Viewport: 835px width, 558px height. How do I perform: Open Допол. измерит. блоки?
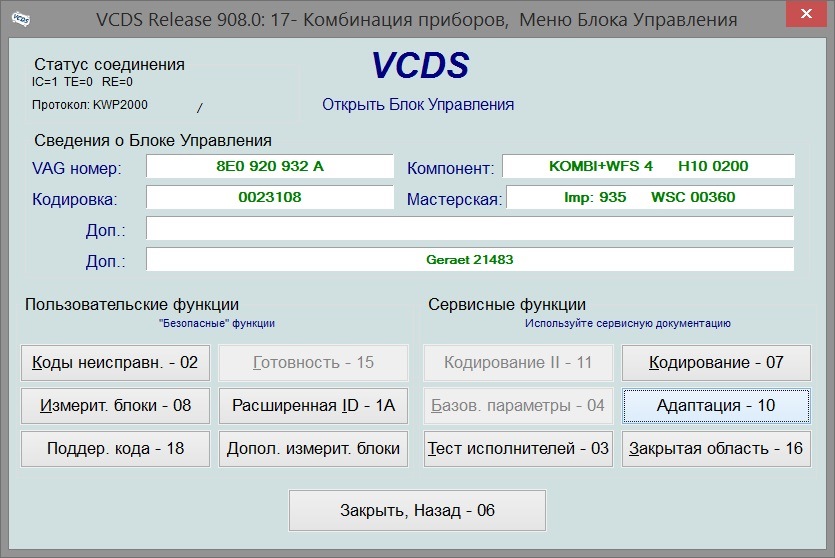point(313,449)
